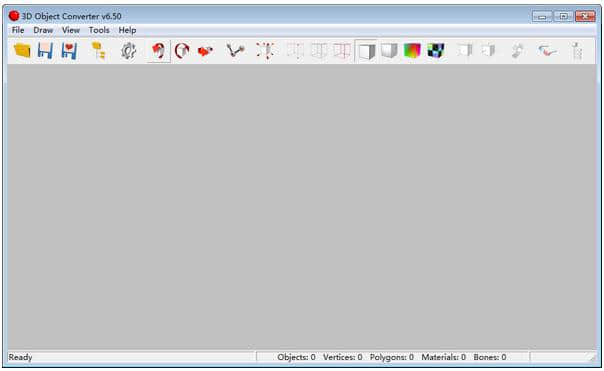Click the rainbow gradient color cube icon

412,50
